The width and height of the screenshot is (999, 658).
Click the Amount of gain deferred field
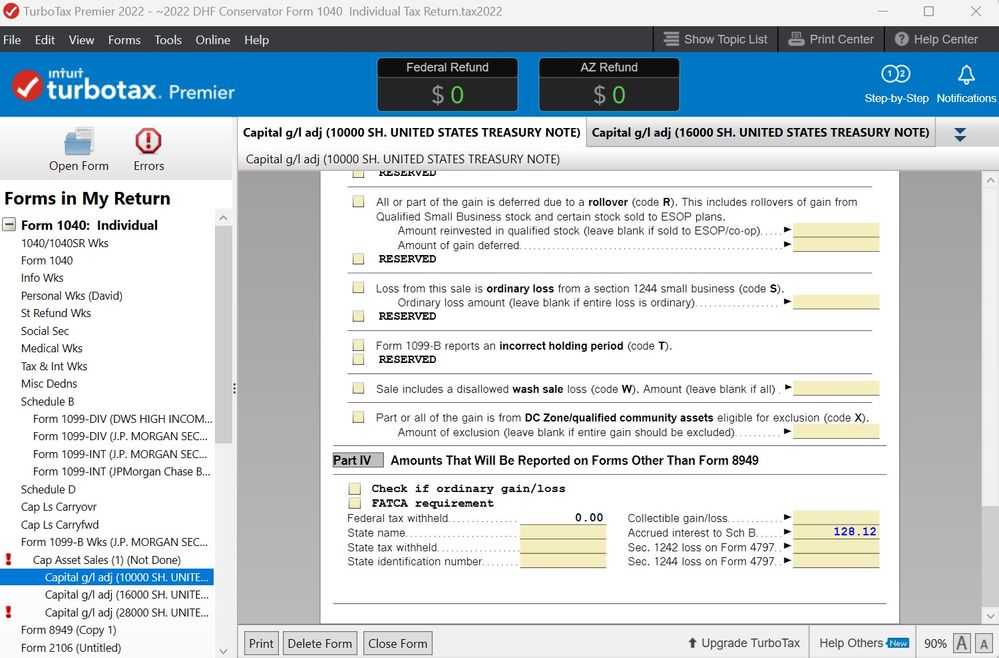[x=836, y=245]
